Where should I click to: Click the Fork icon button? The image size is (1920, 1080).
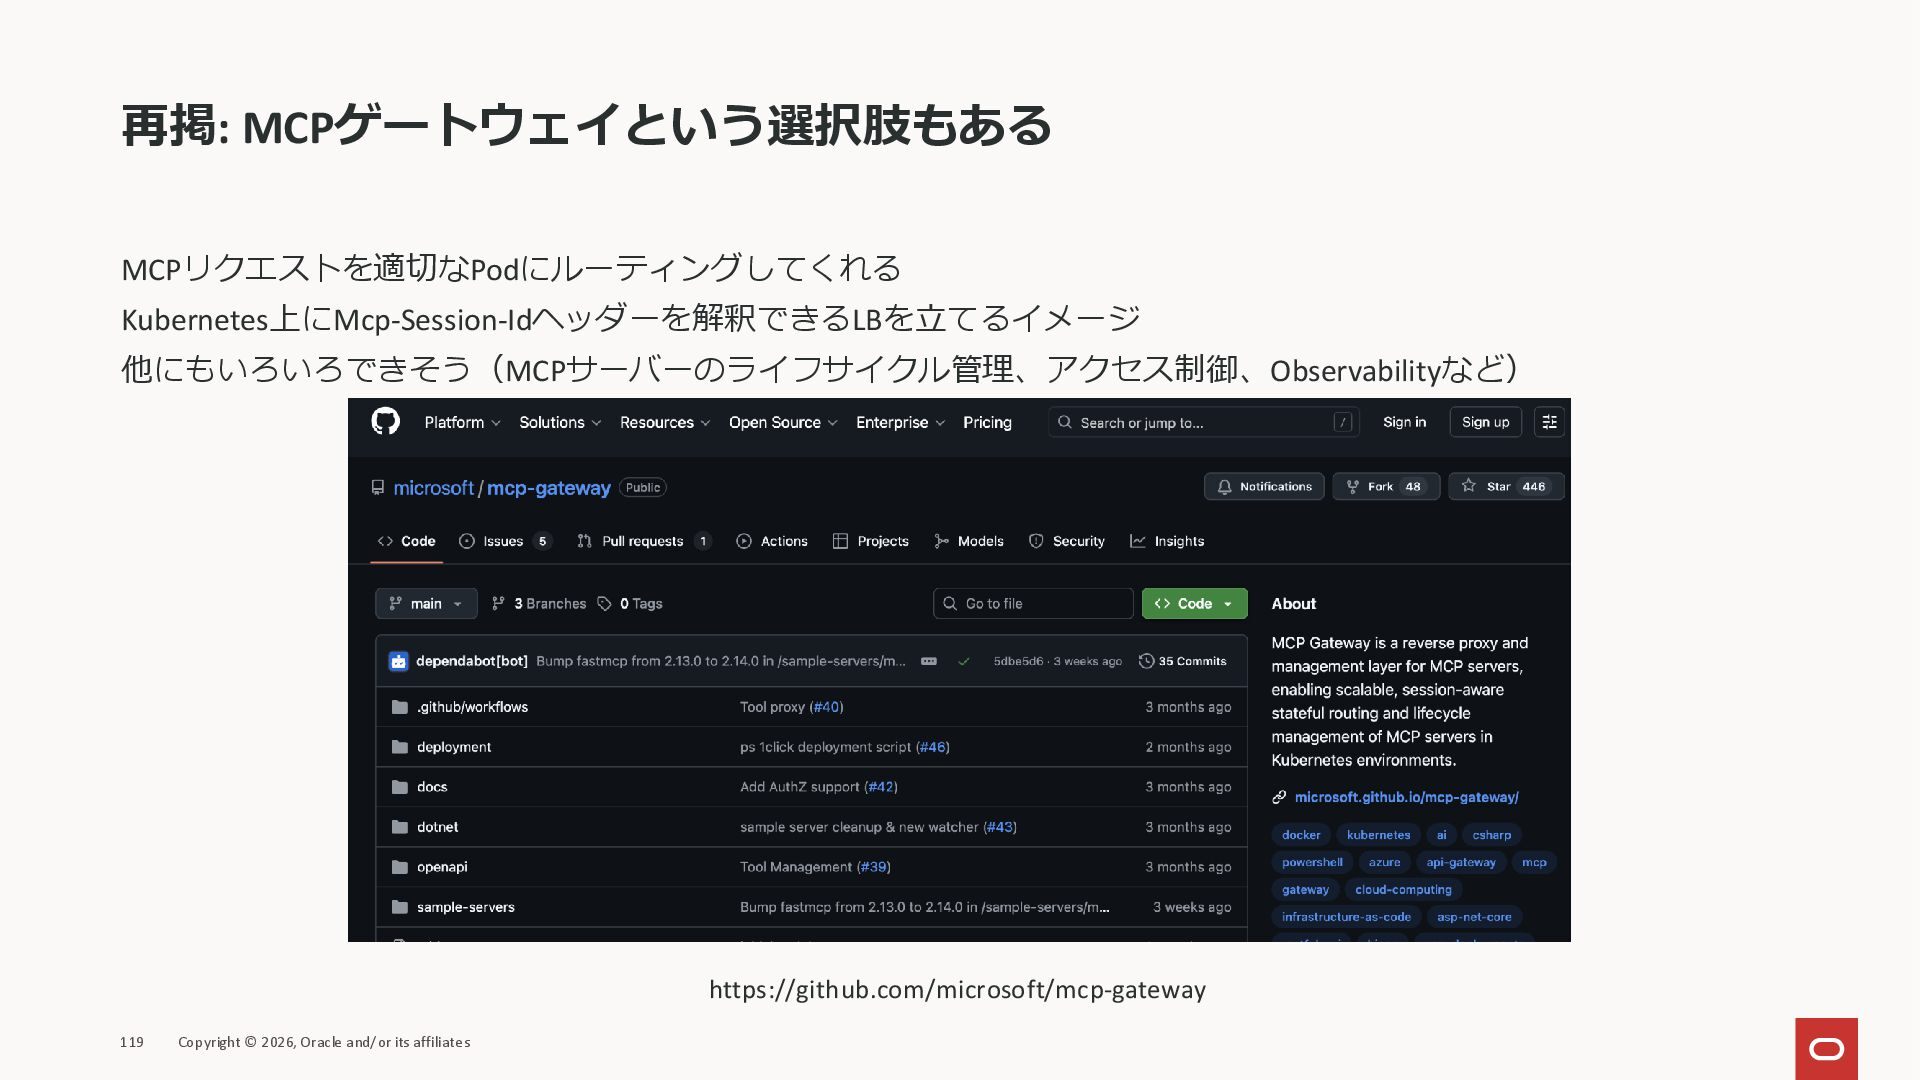tap(1353, 487)
